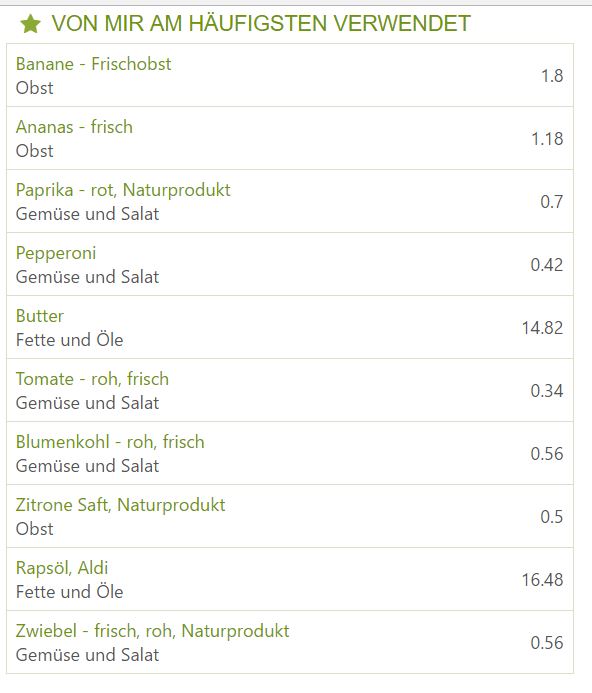Click the 1.8 value beside Banane
The image size is (592, 693).
point(552,76)
